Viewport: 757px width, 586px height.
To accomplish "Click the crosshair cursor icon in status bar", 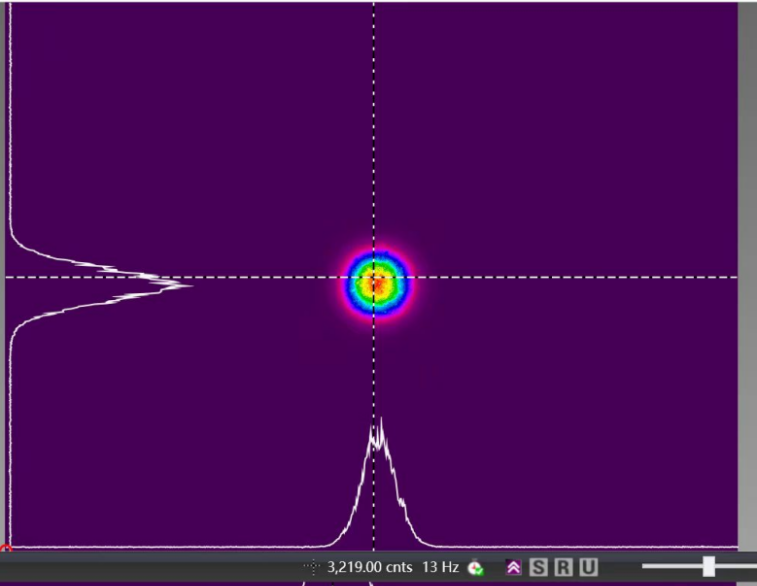I will click(311, 567).
